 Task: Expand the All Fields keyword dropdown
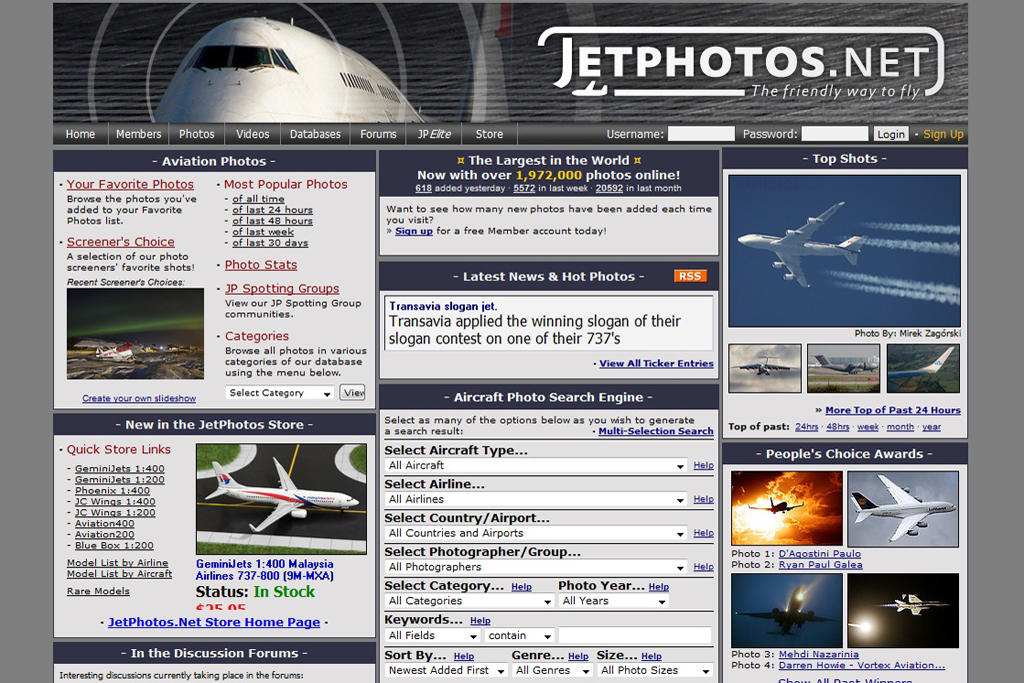click(432, 635)
